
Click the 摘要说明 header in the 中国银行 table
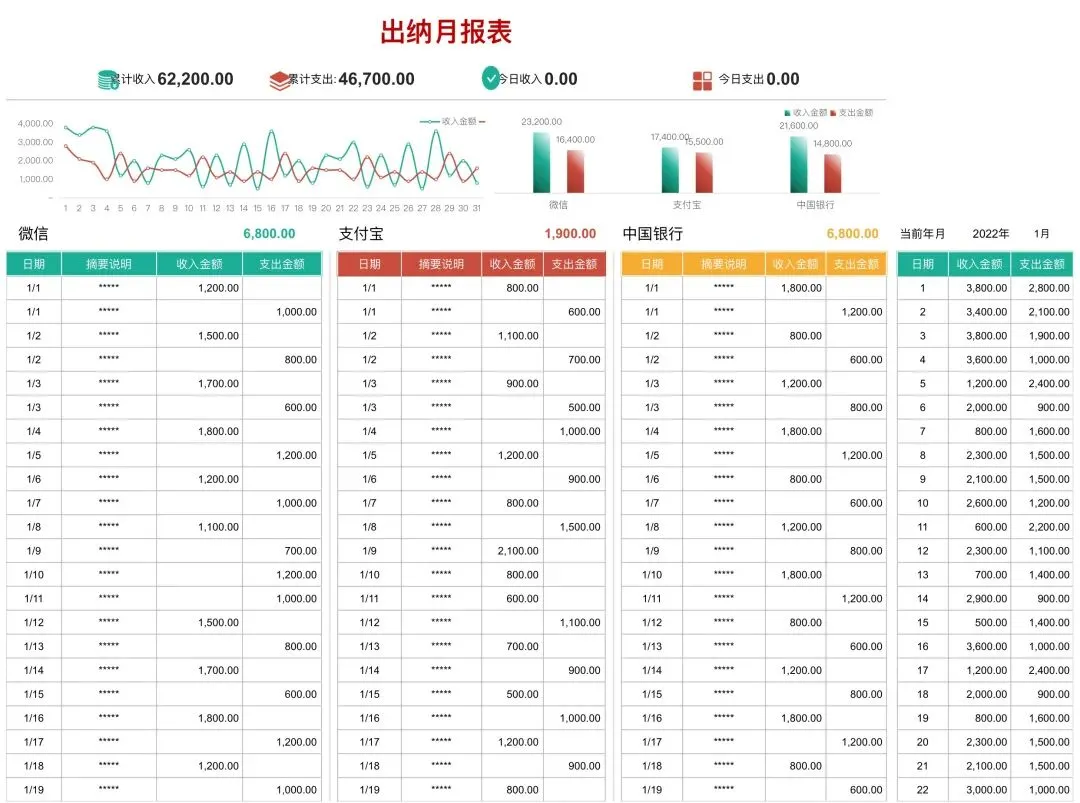[x=724, y=264]
